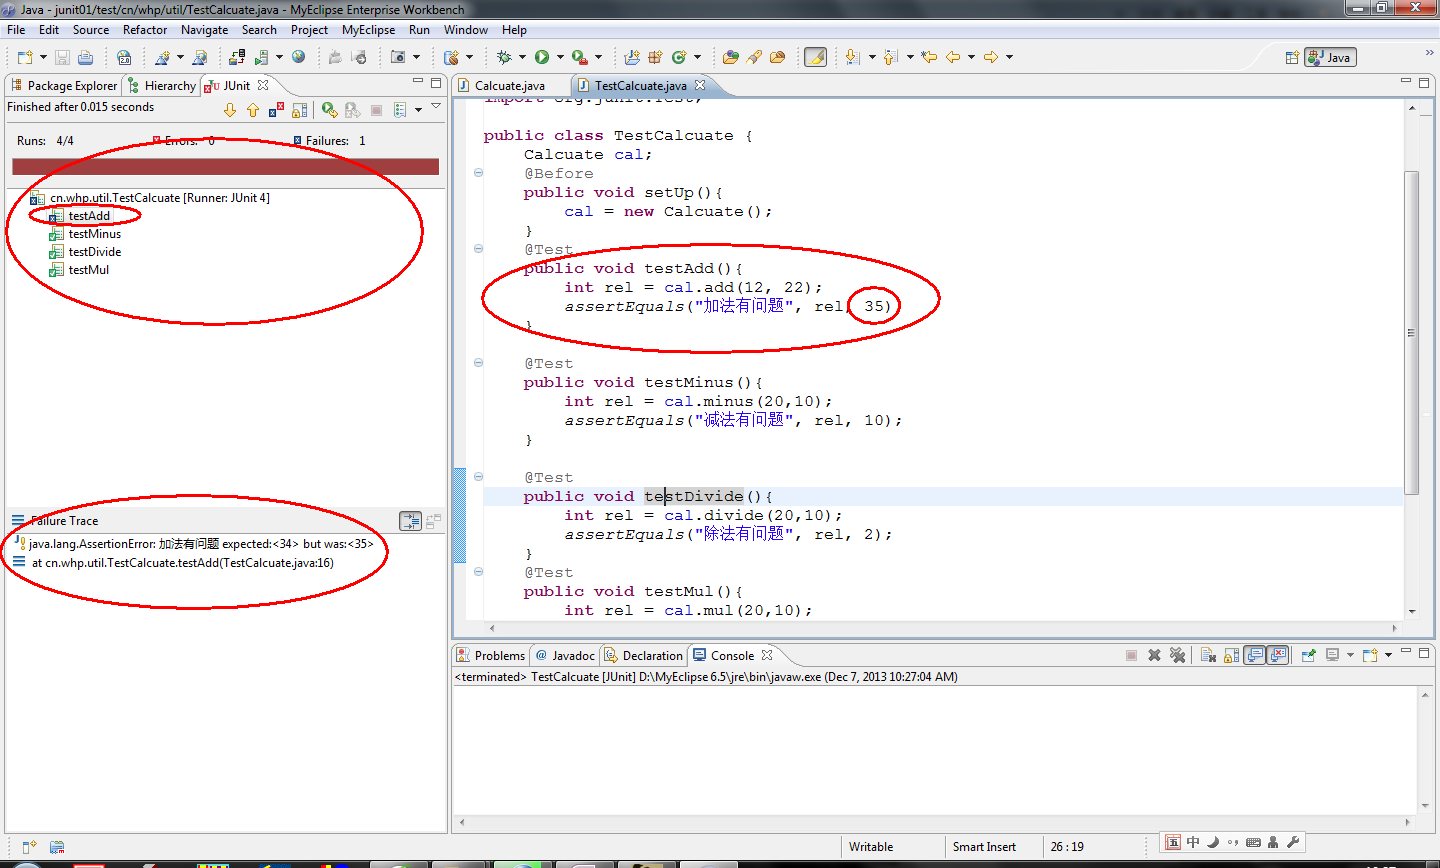The image size is (1440, 868).
Task: Switch to the Problems tab
Action: (x=490, y=655)
